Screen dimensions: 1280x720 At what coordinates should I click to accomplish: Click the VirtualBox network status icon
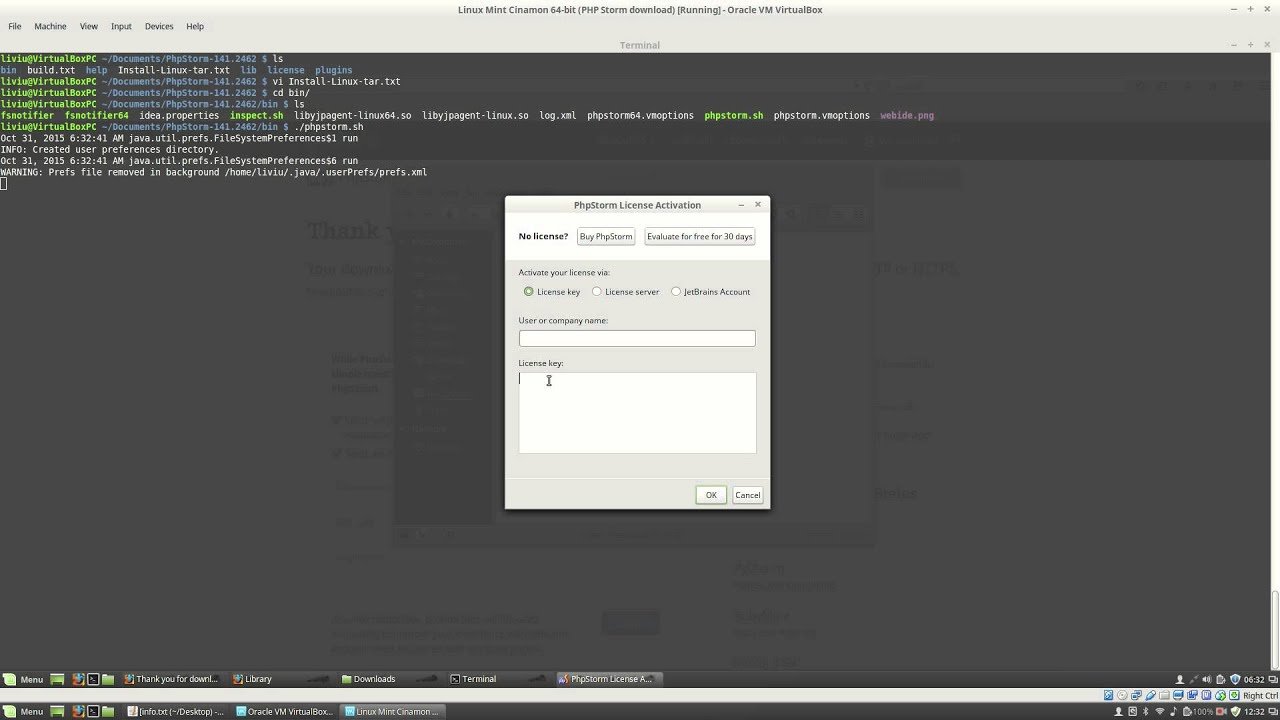pos(1136,695)
